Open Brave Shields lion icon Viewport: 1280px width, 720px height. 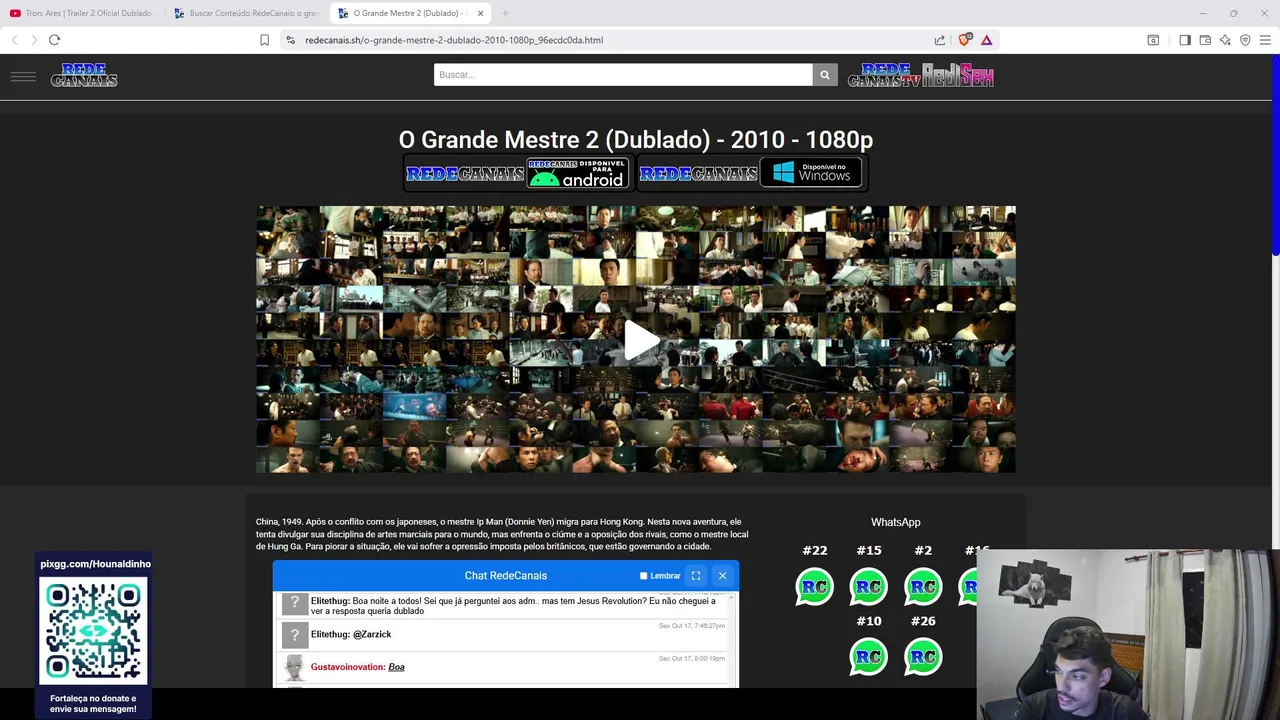pyautogui.click(x=964, y=40)
